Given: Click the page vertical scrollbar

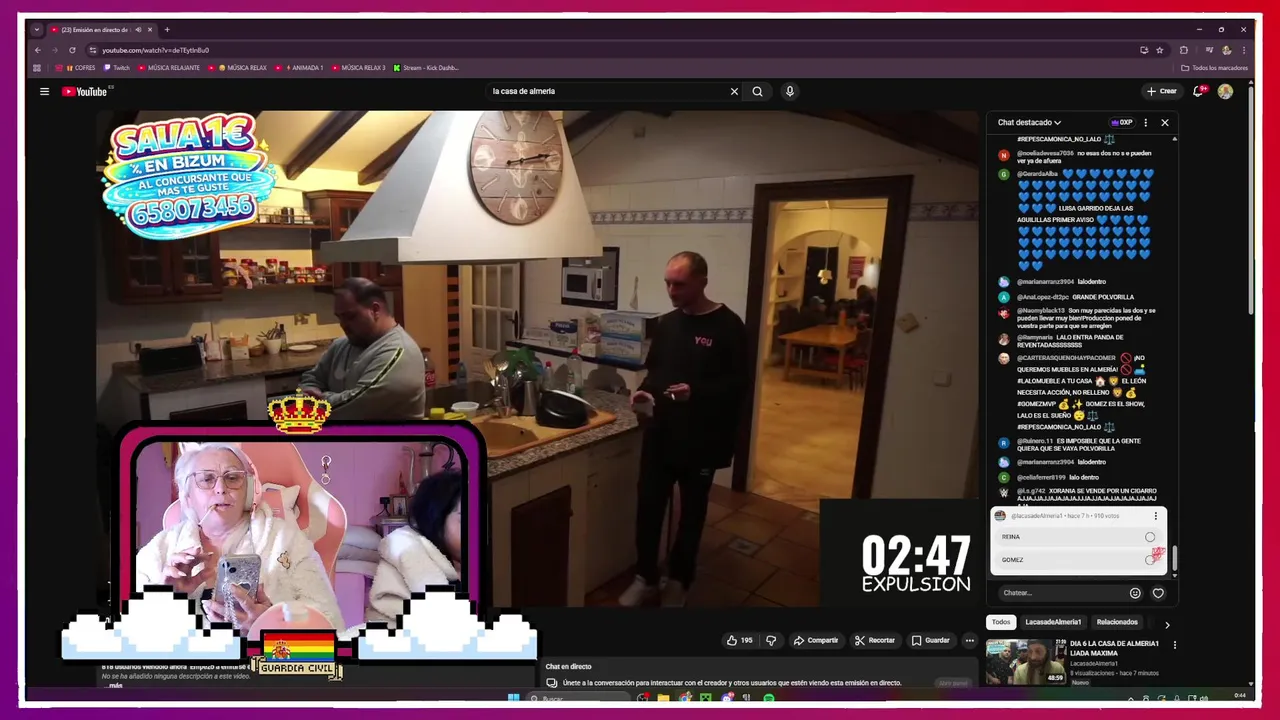Looking at the screenshot, I should [x=1251, y=200].
